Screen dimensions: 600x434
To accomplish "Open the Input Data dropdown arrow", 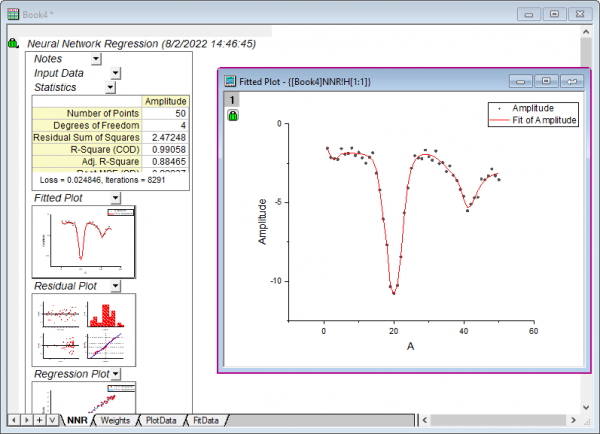I will point(116,73).
